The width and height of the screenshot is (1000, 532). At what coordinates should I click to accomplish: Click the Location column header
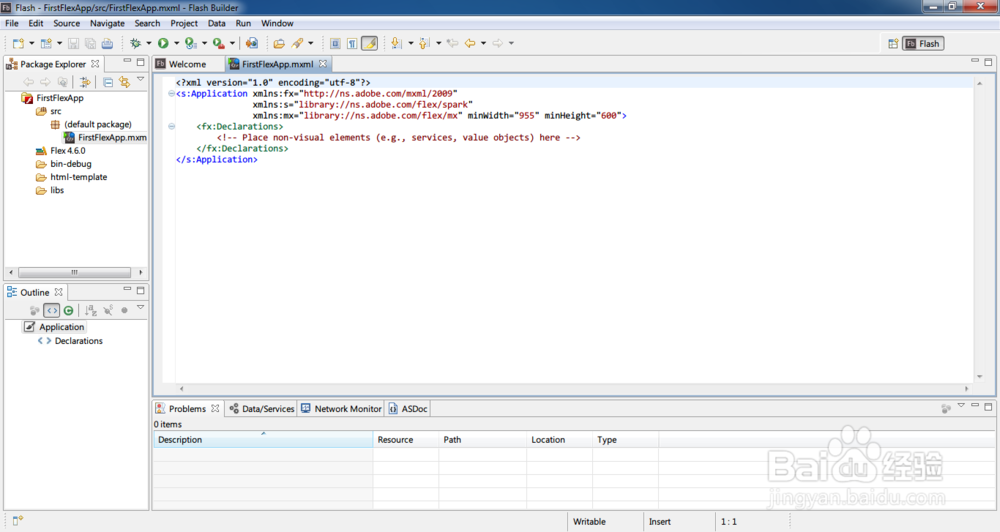(559, 440)
